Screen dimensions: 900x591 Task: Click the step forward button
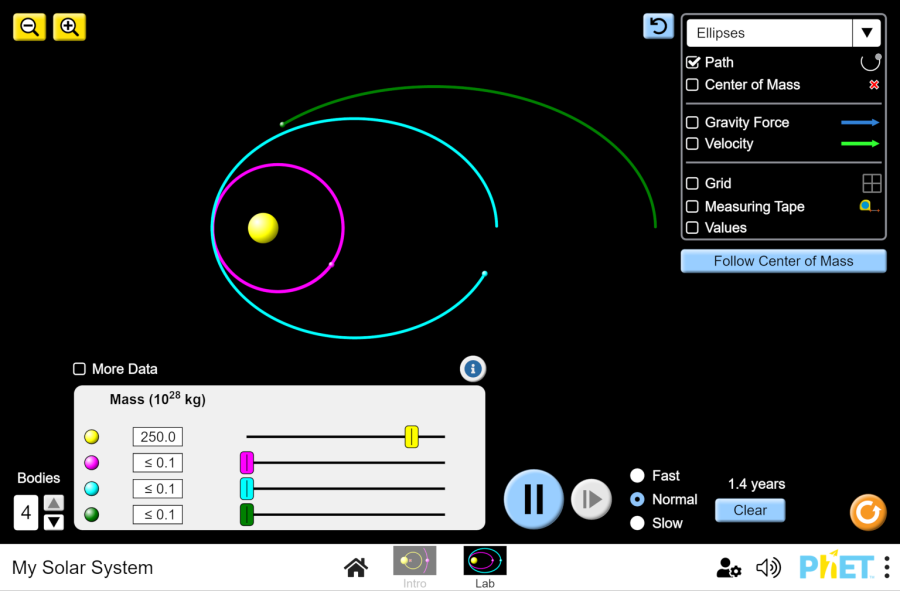pos(591,499)
